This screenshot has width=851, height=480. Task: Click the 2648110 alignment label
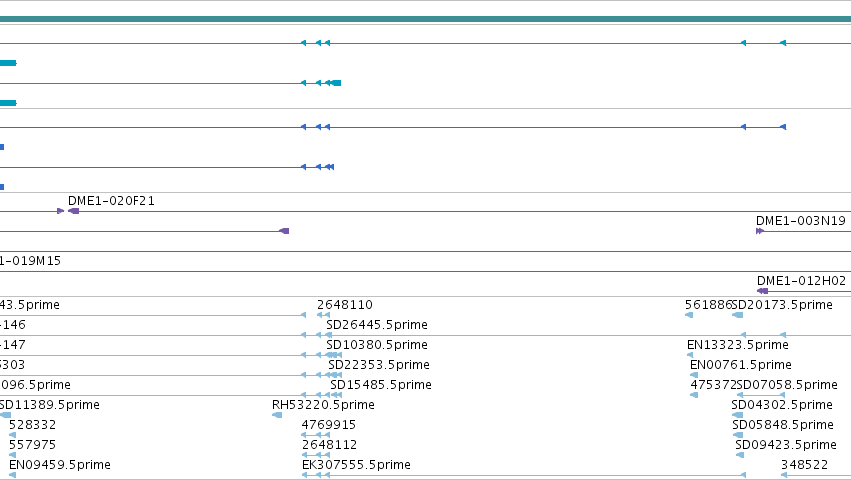point(345,305)
